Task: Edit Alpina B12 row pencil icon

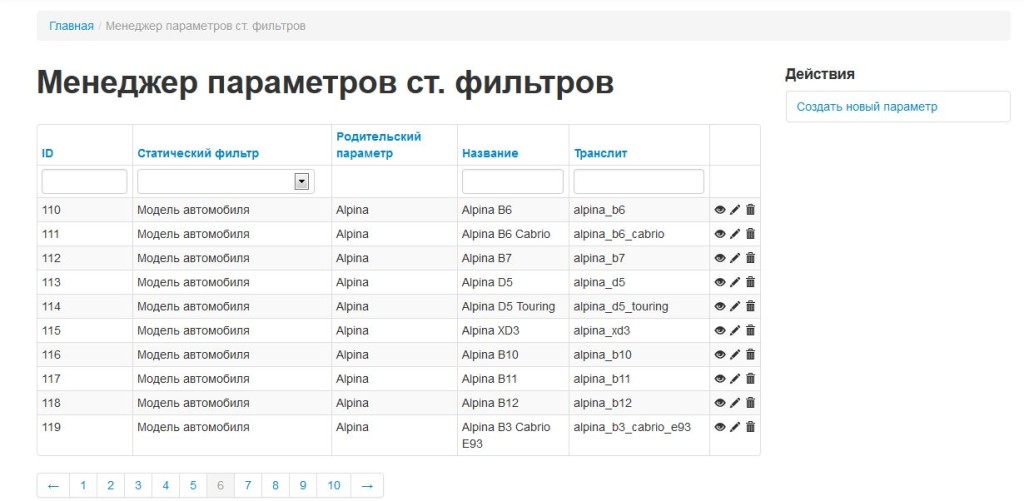Action: [x=735, y=403]
